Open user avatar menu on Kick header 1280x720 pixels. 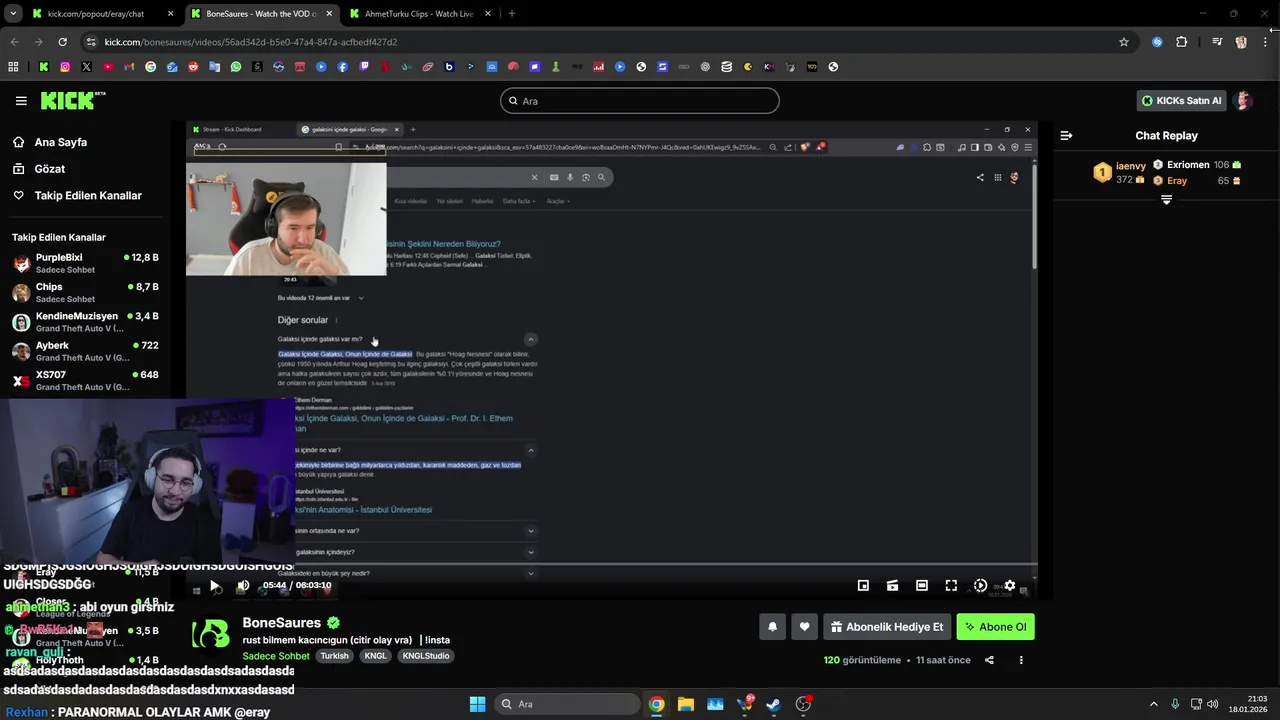pos(1243,100)
